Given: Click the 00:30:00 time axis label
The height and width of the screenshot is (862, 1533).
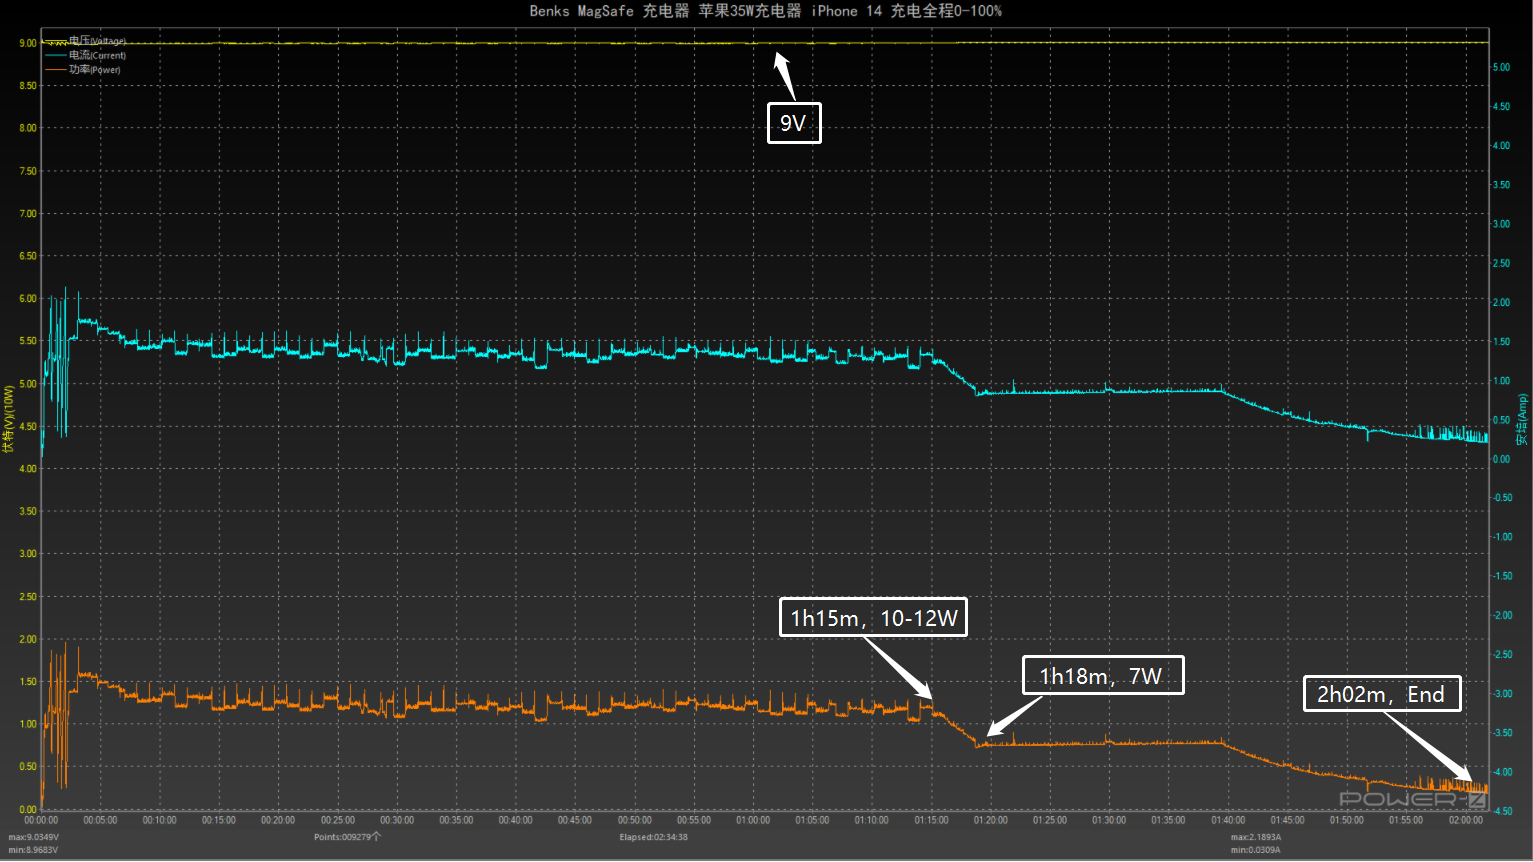Looking at the screenshot, I should click(397, 820).
